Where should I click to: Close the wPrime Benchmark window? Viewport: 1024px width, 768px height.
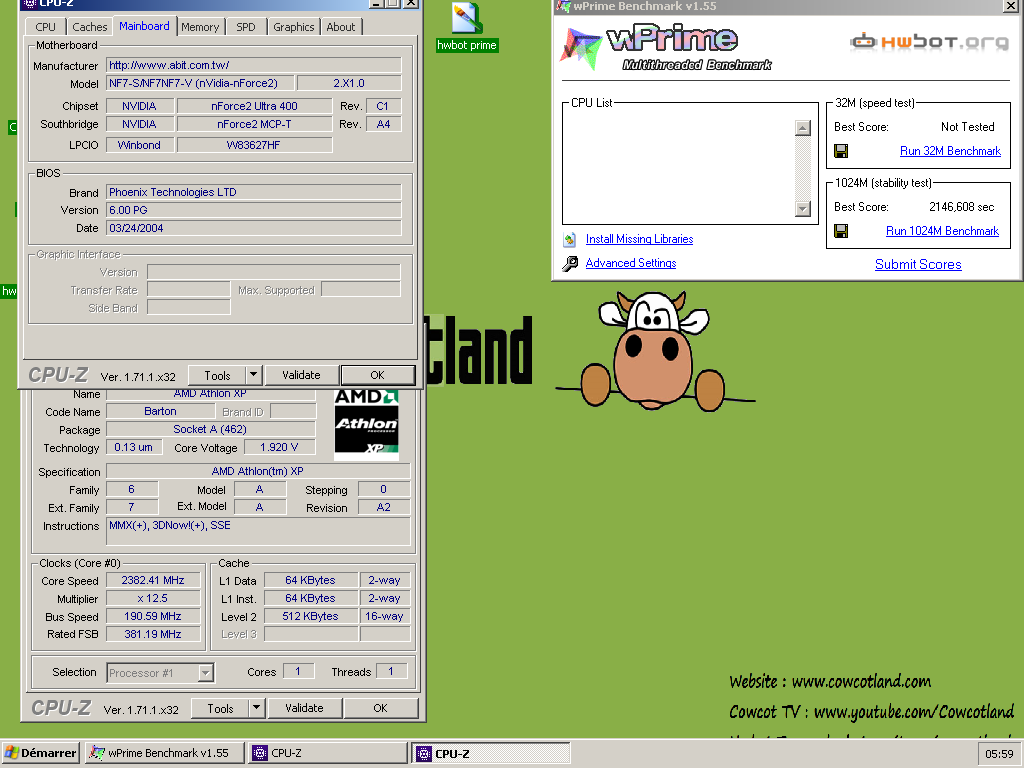[x=1010, y=6]
